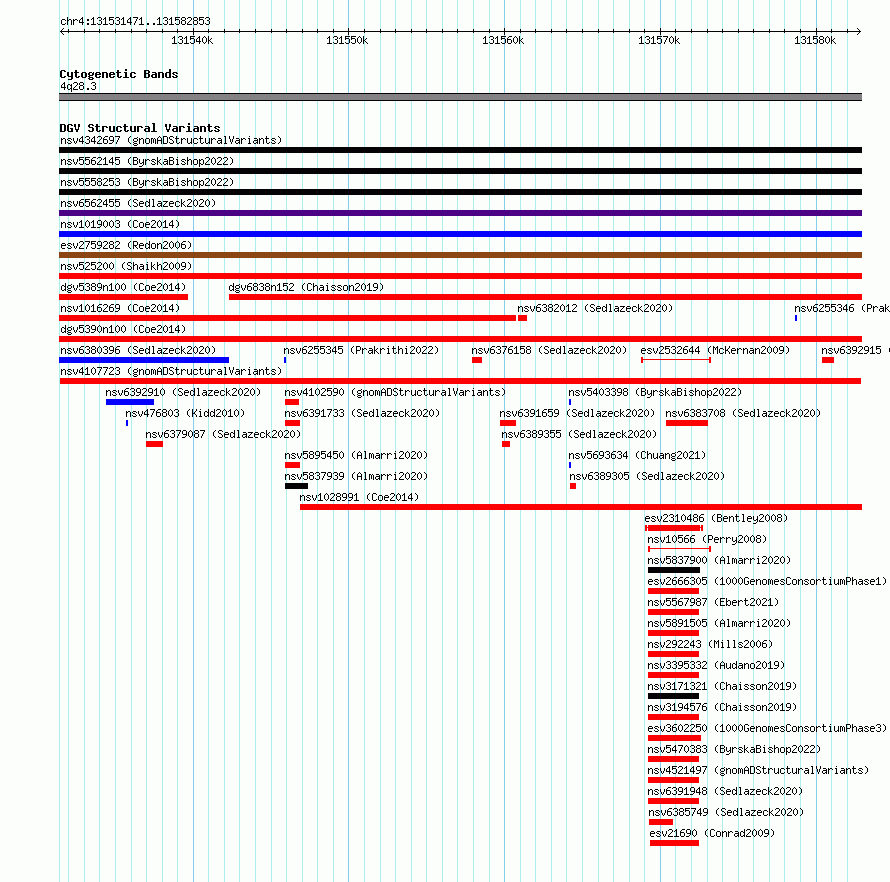Viewport: 890px width, 882px height.
Task: Click nsv3171321 Chaisson2019 label
Action: 723,686
